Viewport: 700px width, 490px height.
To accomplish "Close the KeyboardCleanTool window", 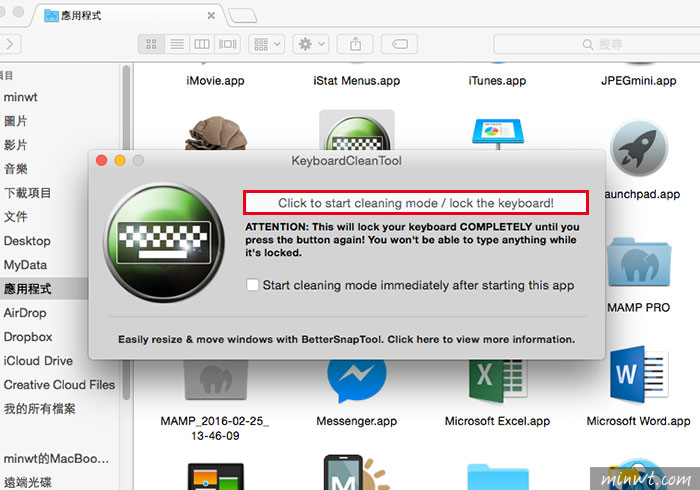I will 101,160.
